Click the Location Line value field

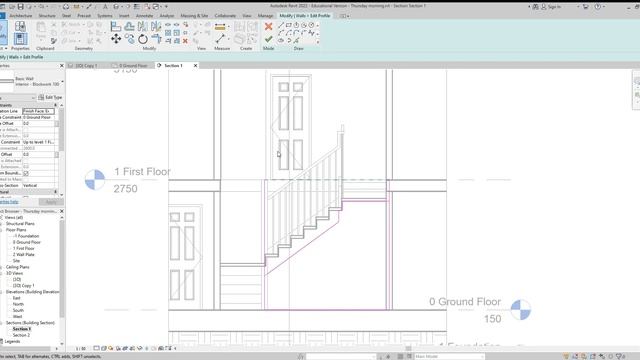pos(38,111)
